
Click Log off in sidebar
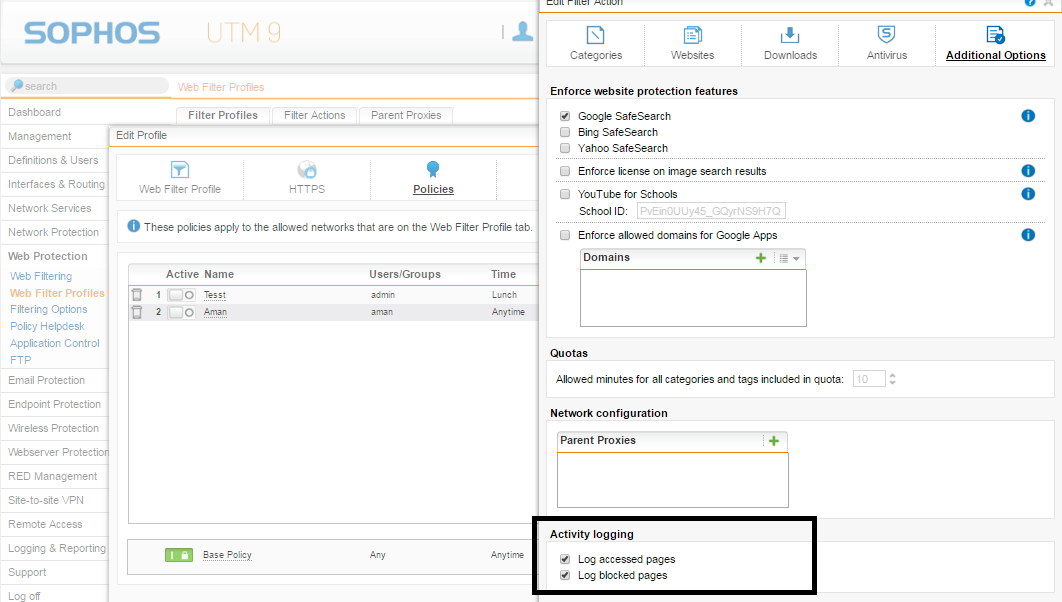coord(24,596)
